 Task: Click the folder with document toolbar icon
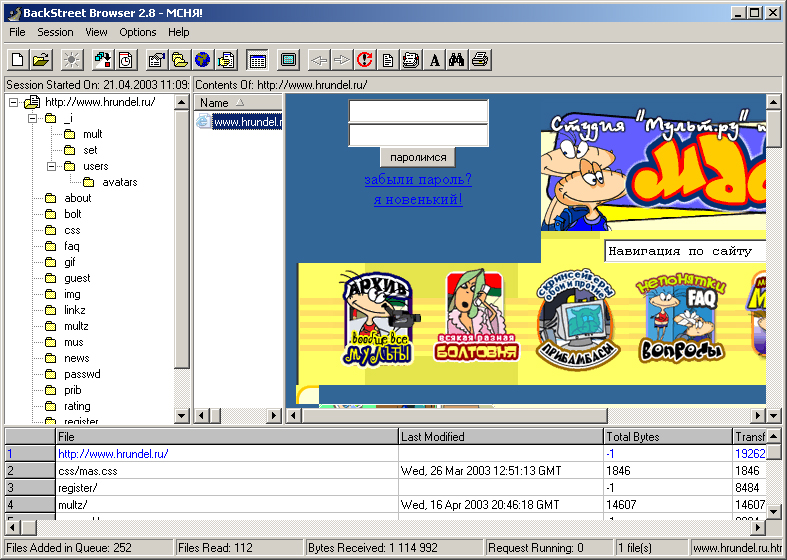click(226, 60)
